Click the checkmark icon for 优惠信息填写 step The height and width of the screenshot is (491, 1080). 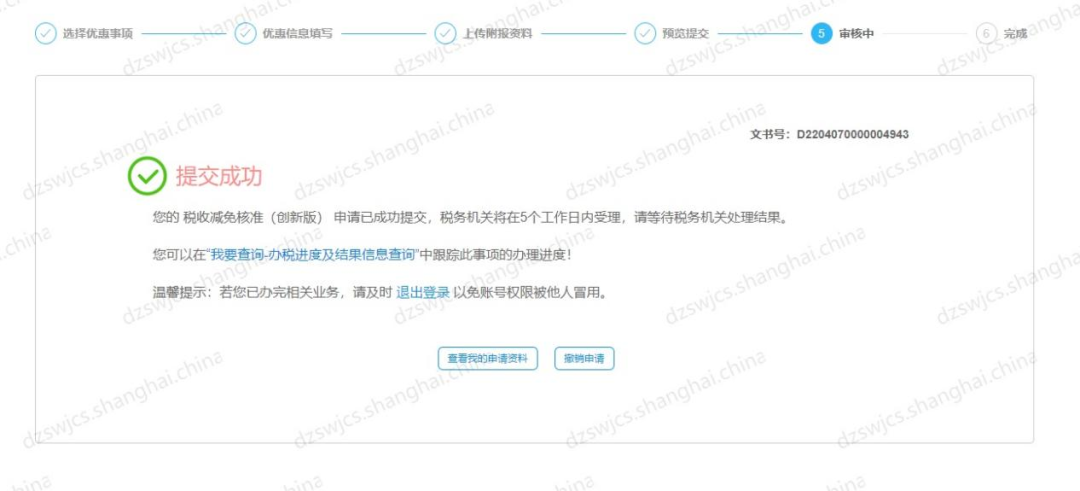click(245, 33)
